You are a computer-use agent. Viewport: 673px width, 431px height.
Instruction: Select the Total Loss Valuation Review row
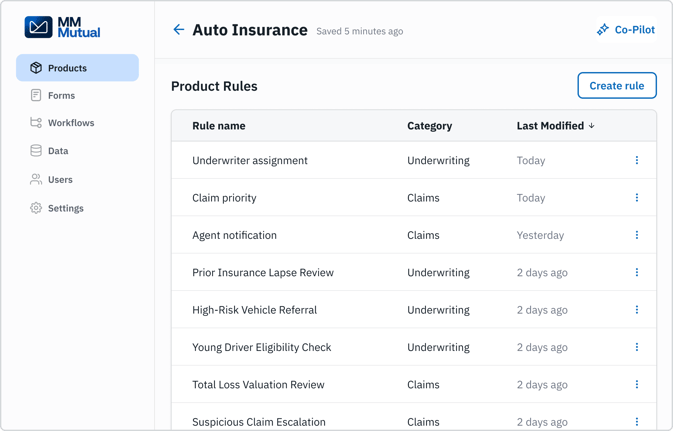414,384
